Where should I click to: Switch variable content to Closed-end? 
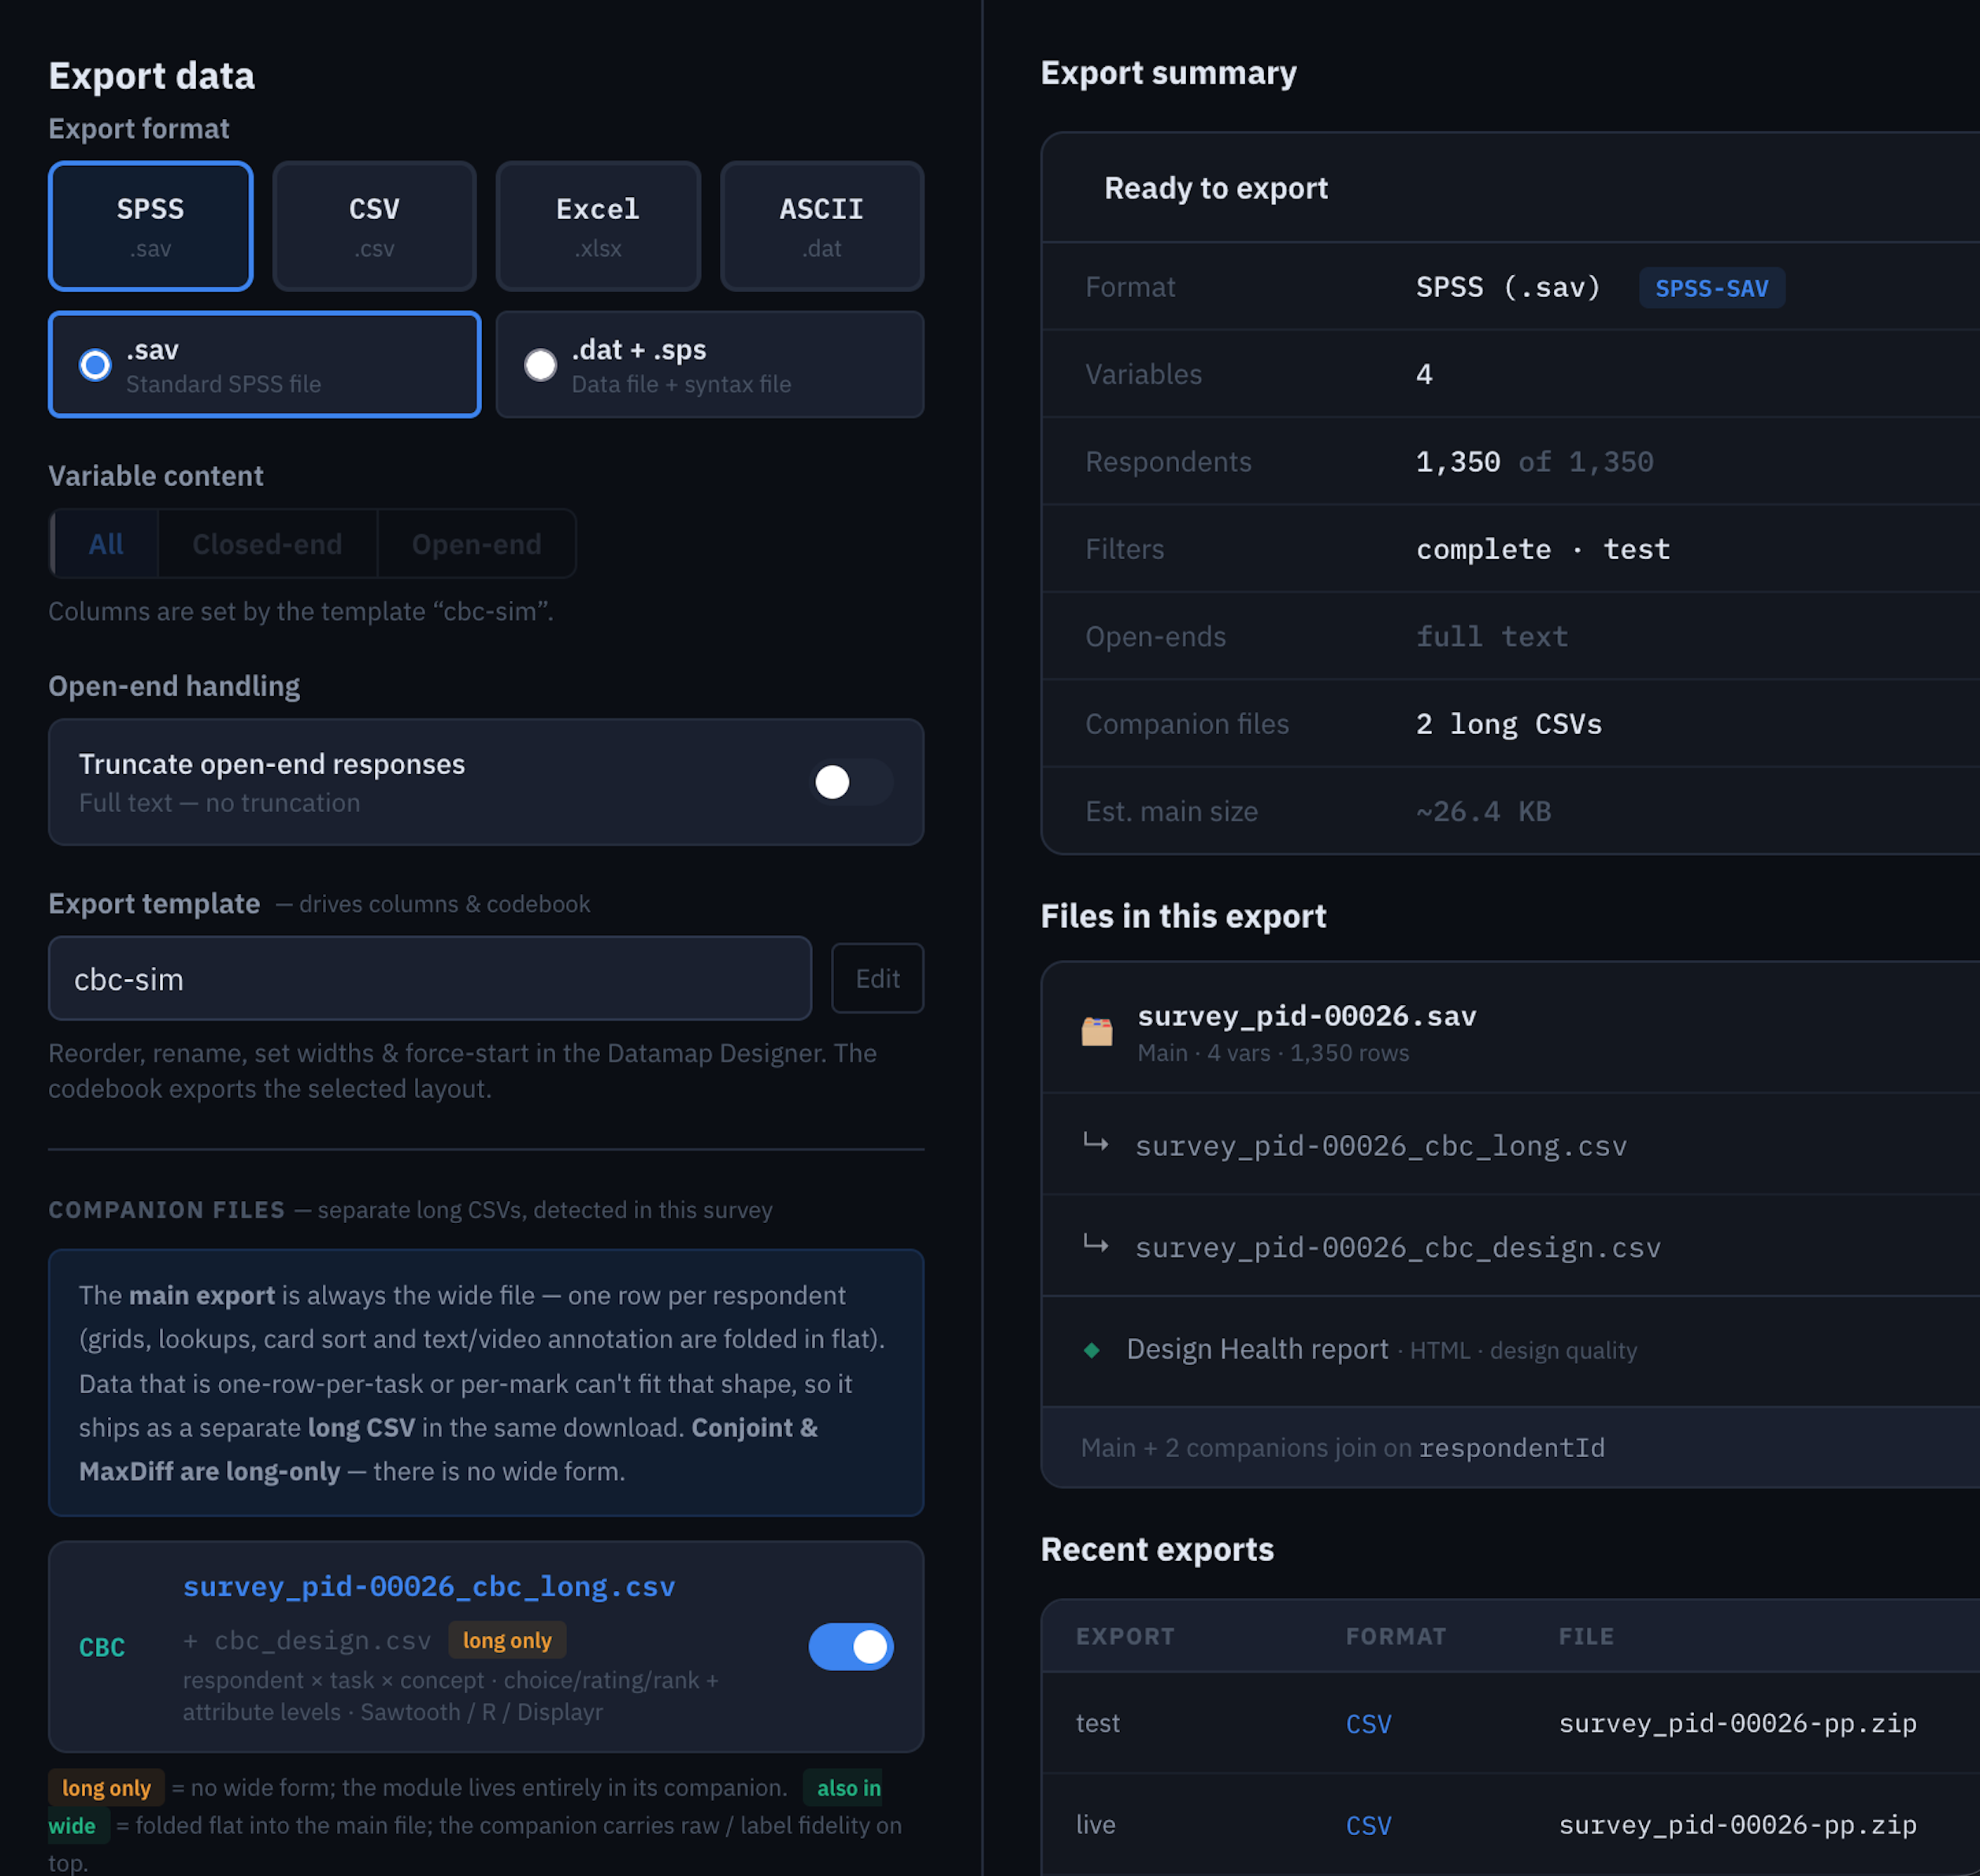click(x=267, y=544)
